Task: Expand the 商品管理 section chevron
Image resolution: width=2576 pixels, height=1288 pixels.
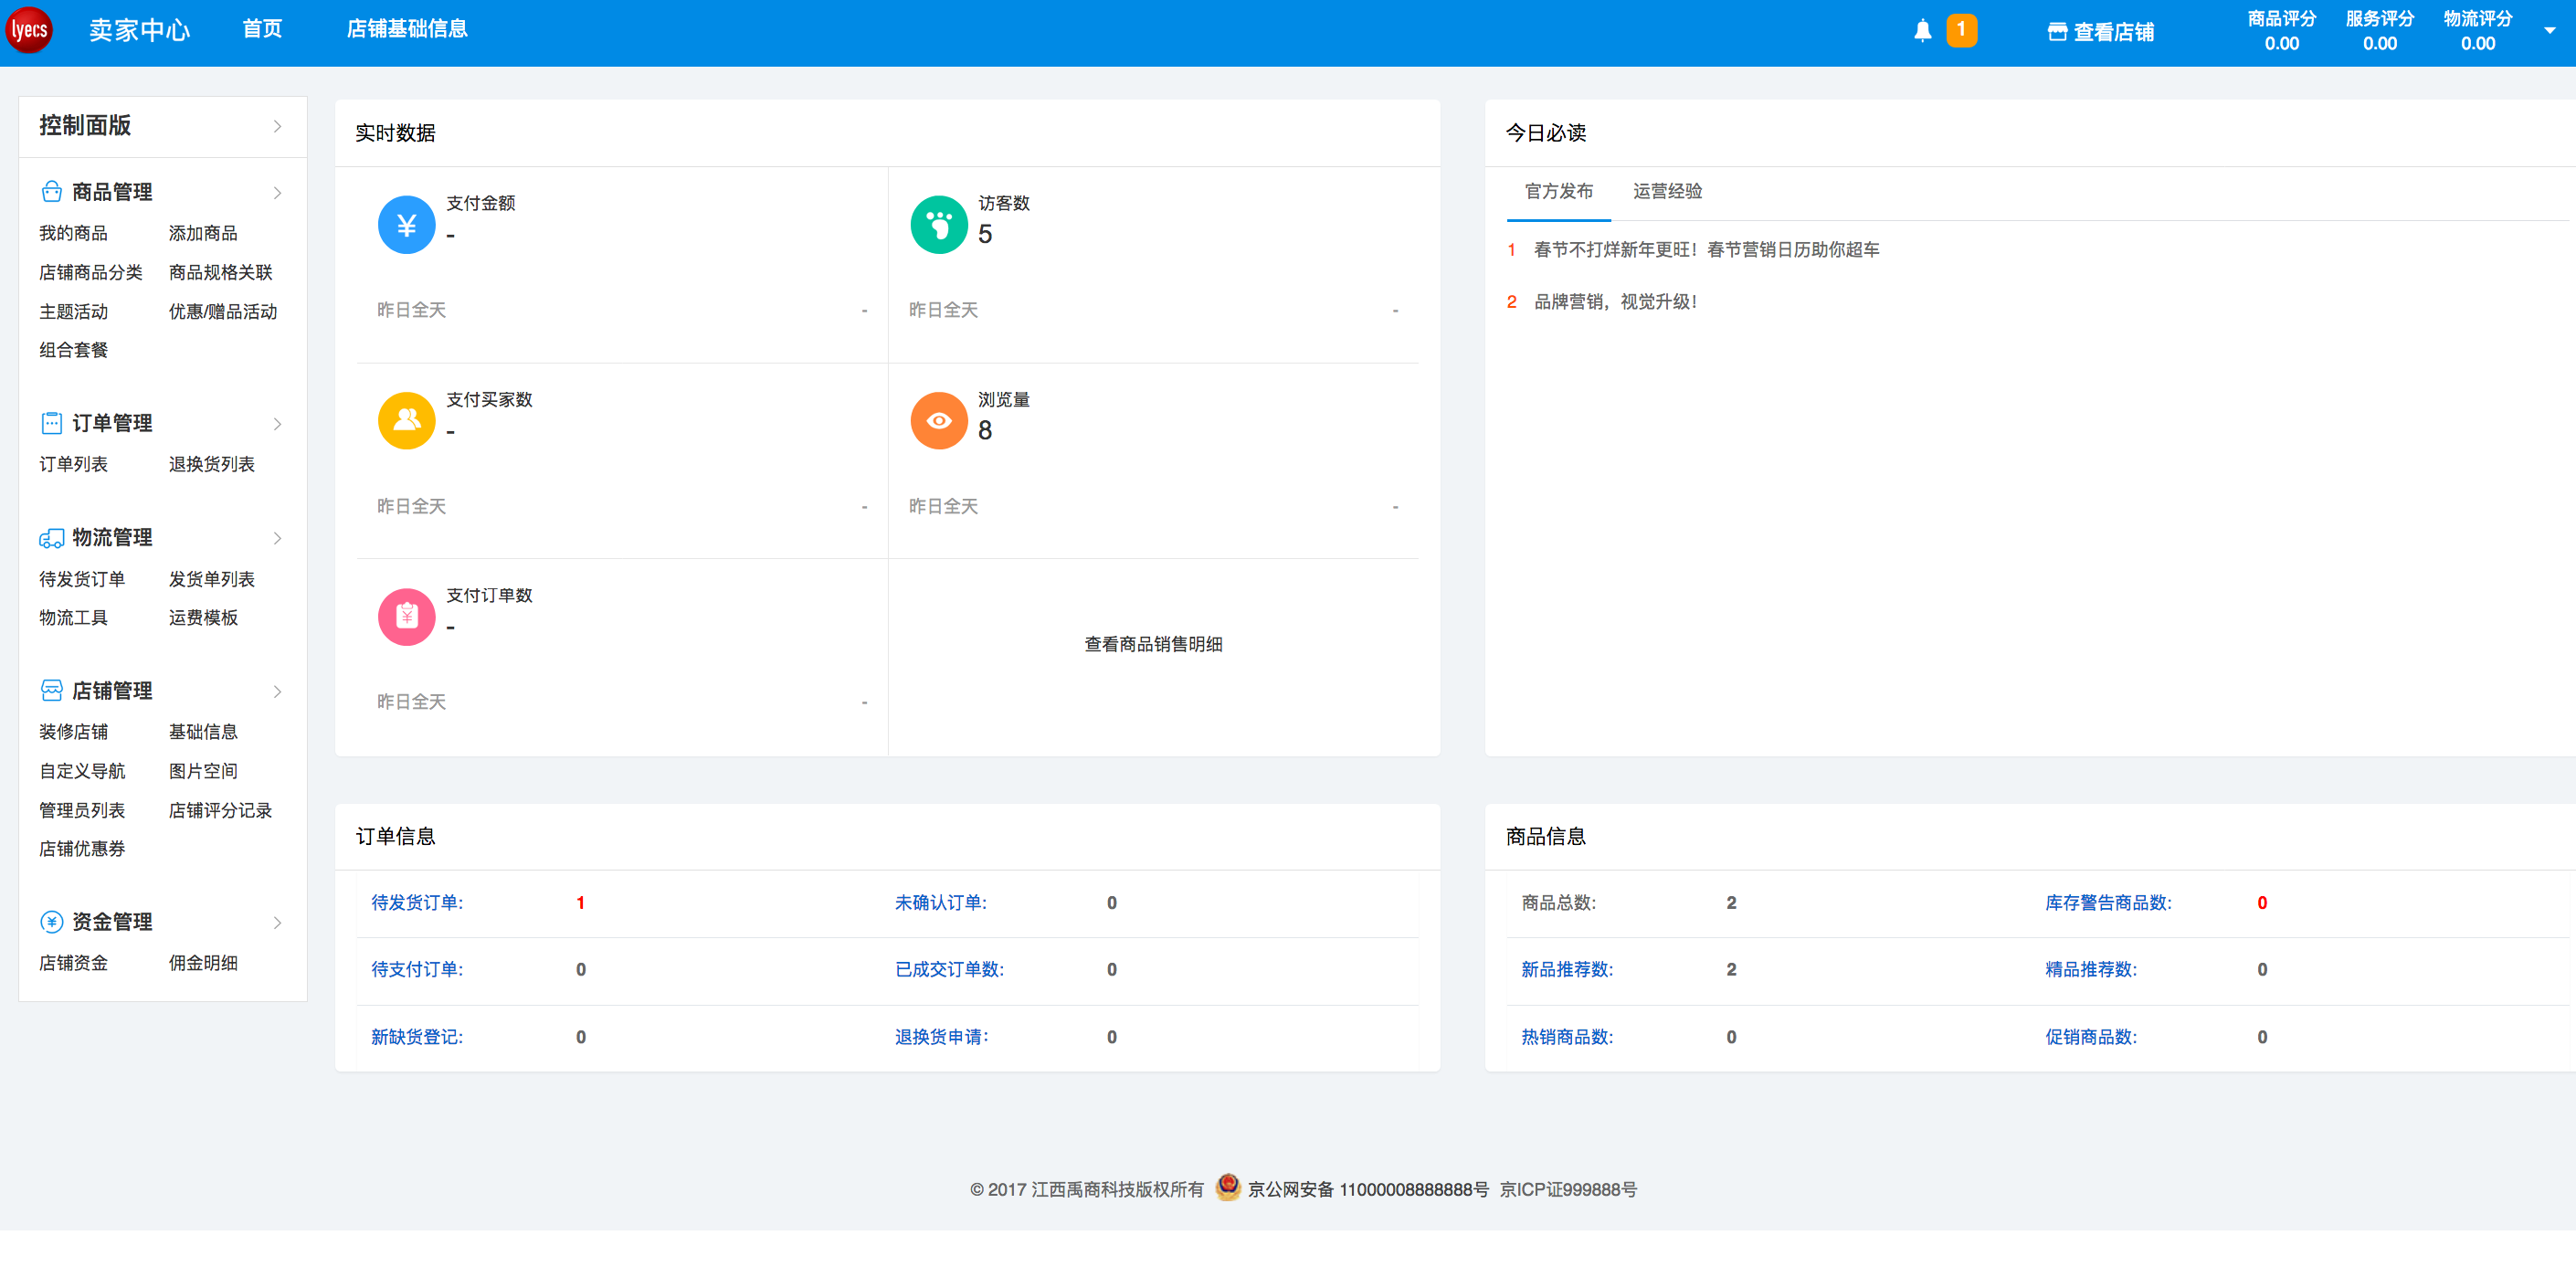Action: 277,192
